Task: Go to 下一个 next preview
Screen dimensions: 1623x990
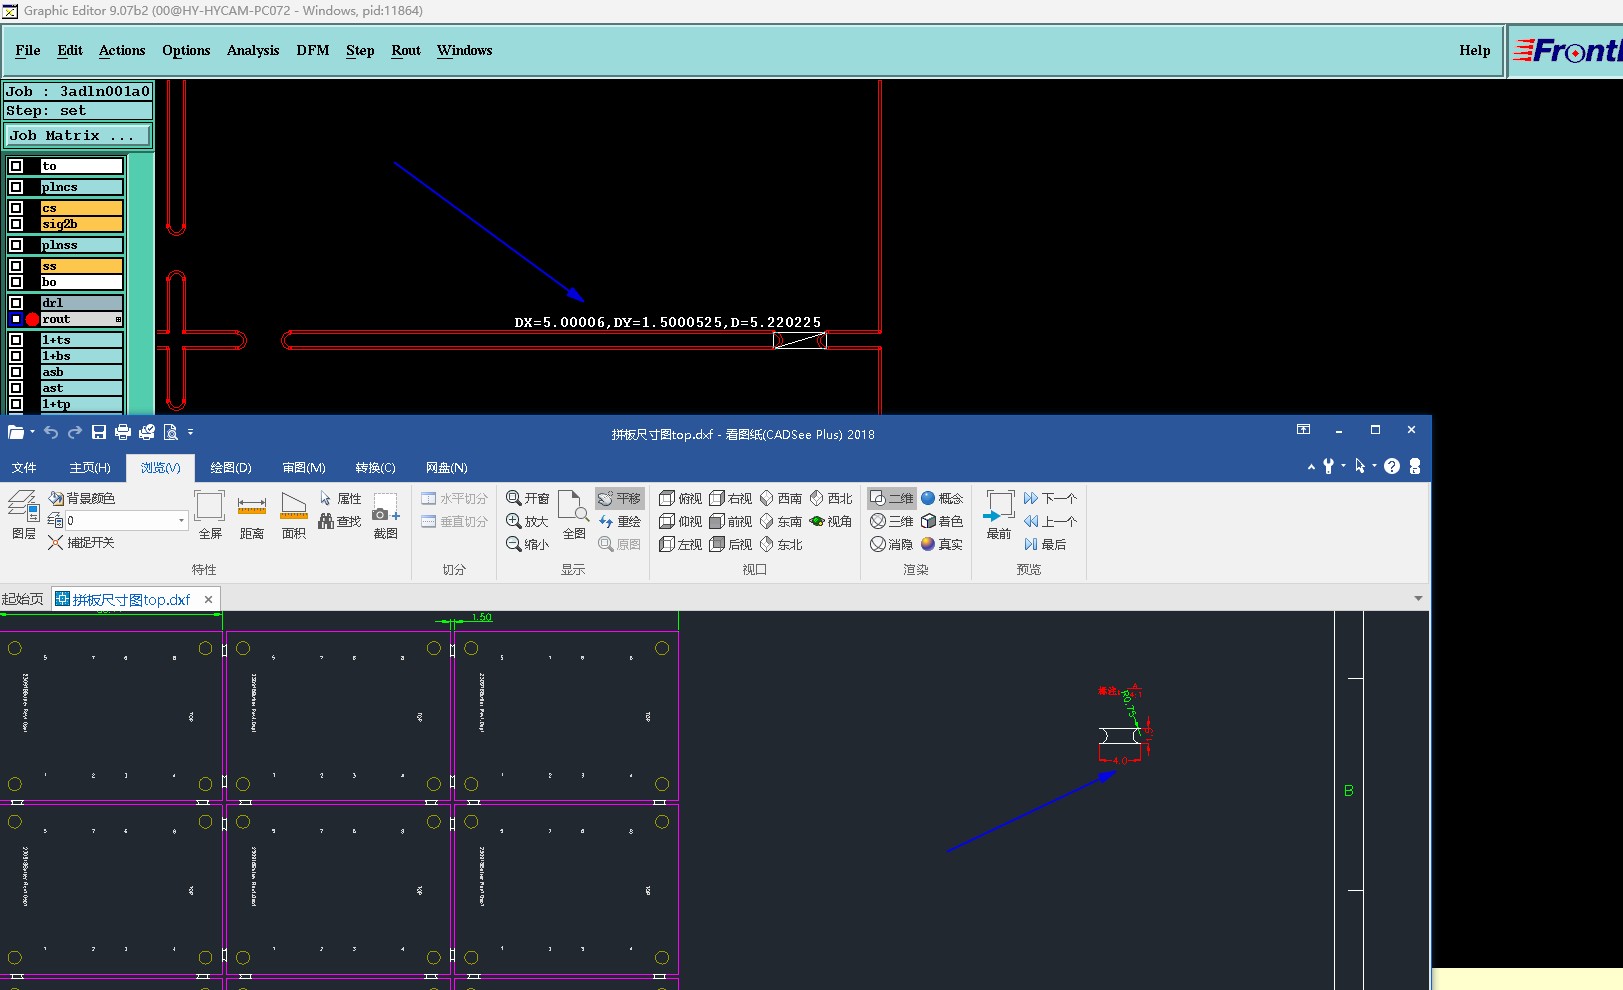Action: [x=1050, y=498]
